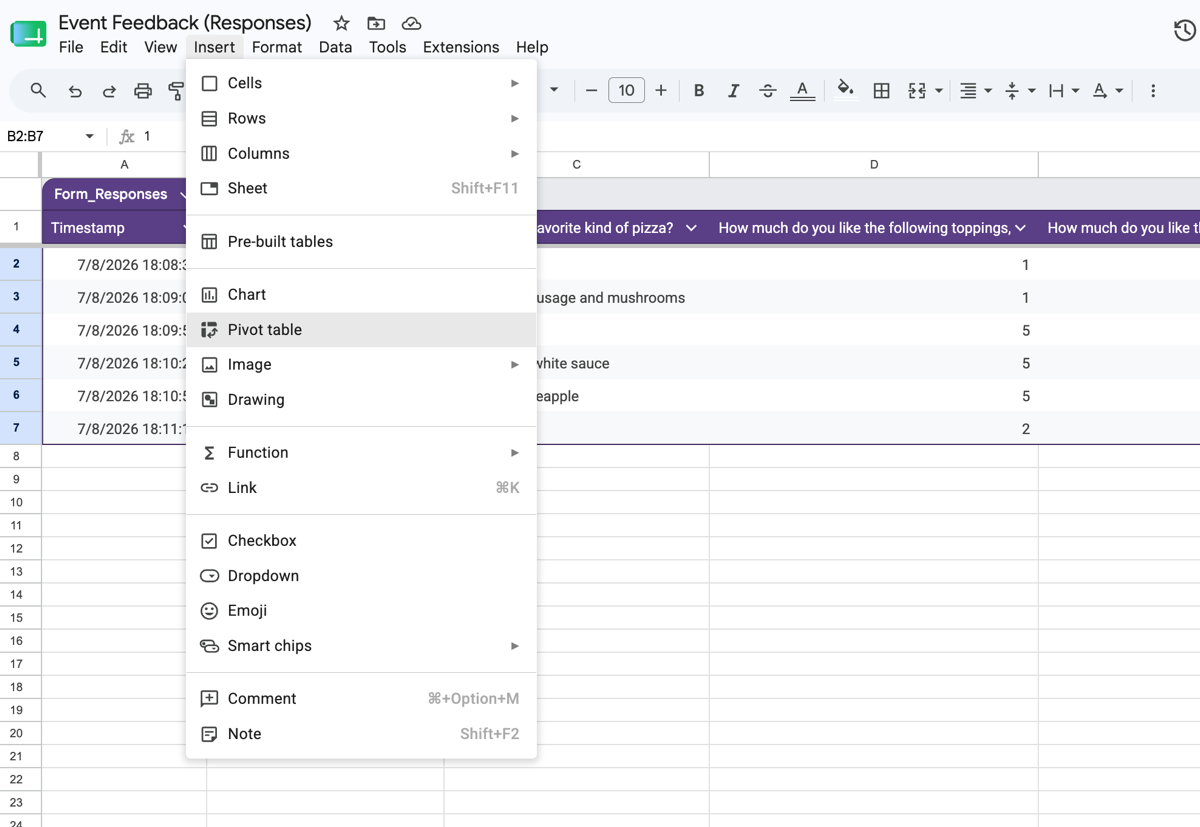Viewport: 1200px width, 827px height.
Task: Star the Event Feedback document
Action: [x=341, y=23]
